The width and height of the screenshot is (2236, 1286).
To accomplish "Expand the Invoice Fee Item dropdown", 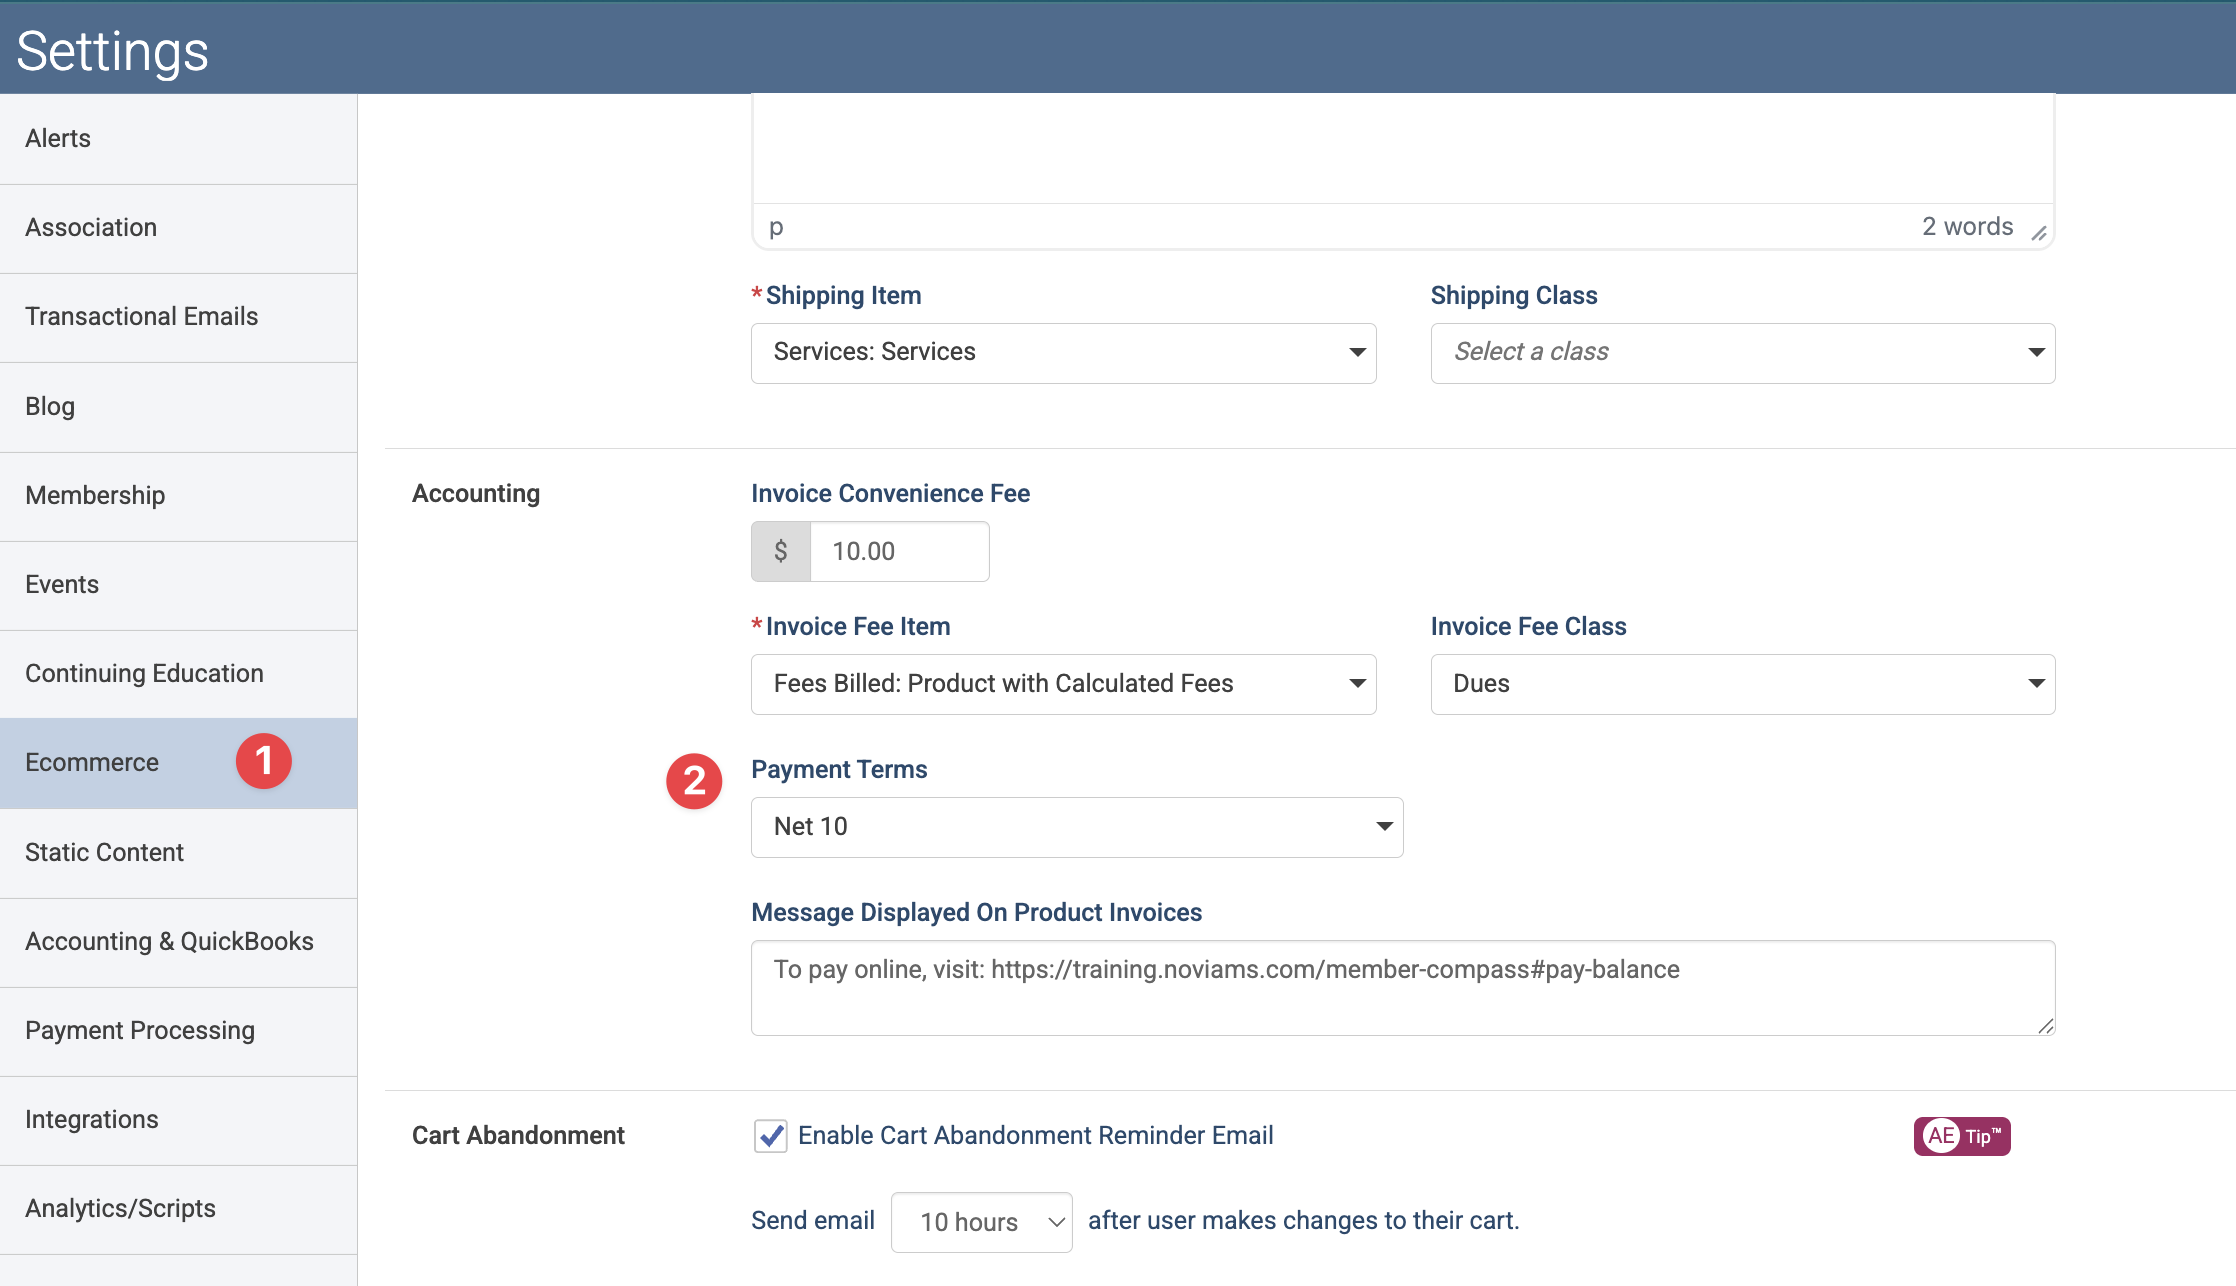I will point(1063,684).
